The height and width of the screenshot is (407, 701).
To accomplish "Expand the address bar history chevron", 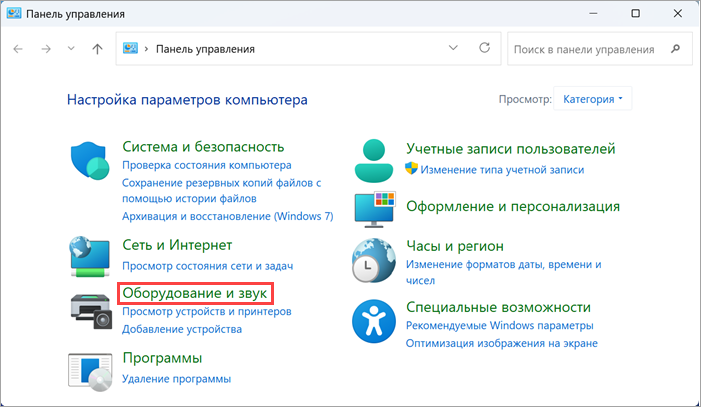I will click(x=453, y=48).
